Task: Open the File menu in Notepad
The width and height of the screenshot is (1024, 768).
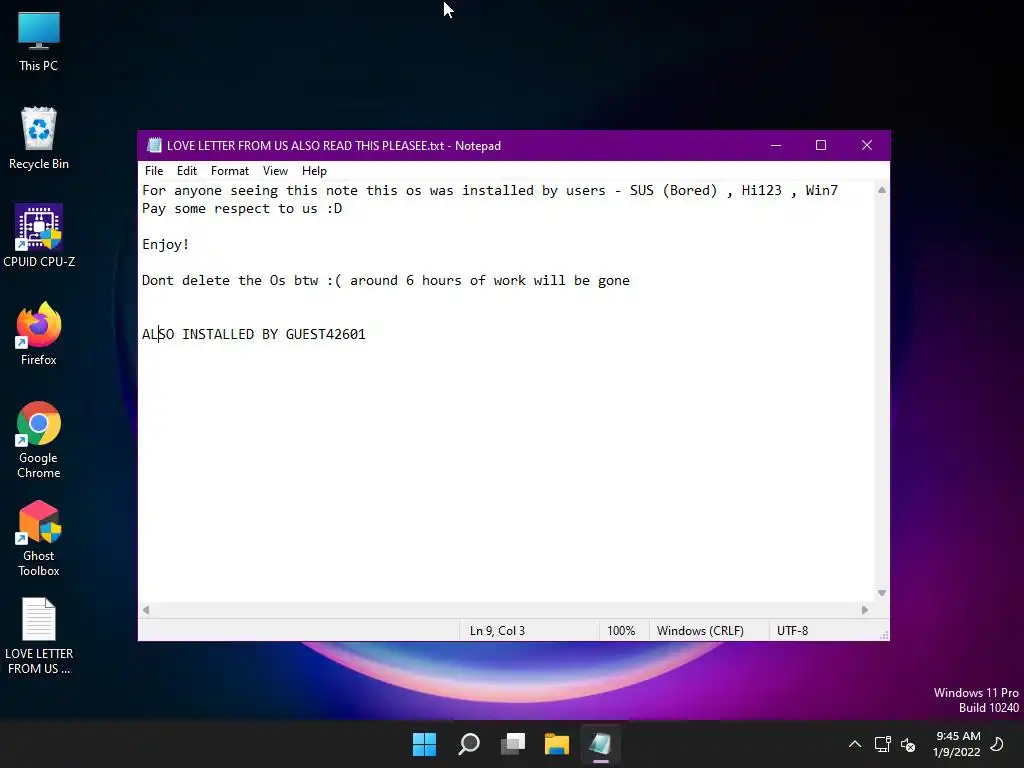Action: click(154, 171)
